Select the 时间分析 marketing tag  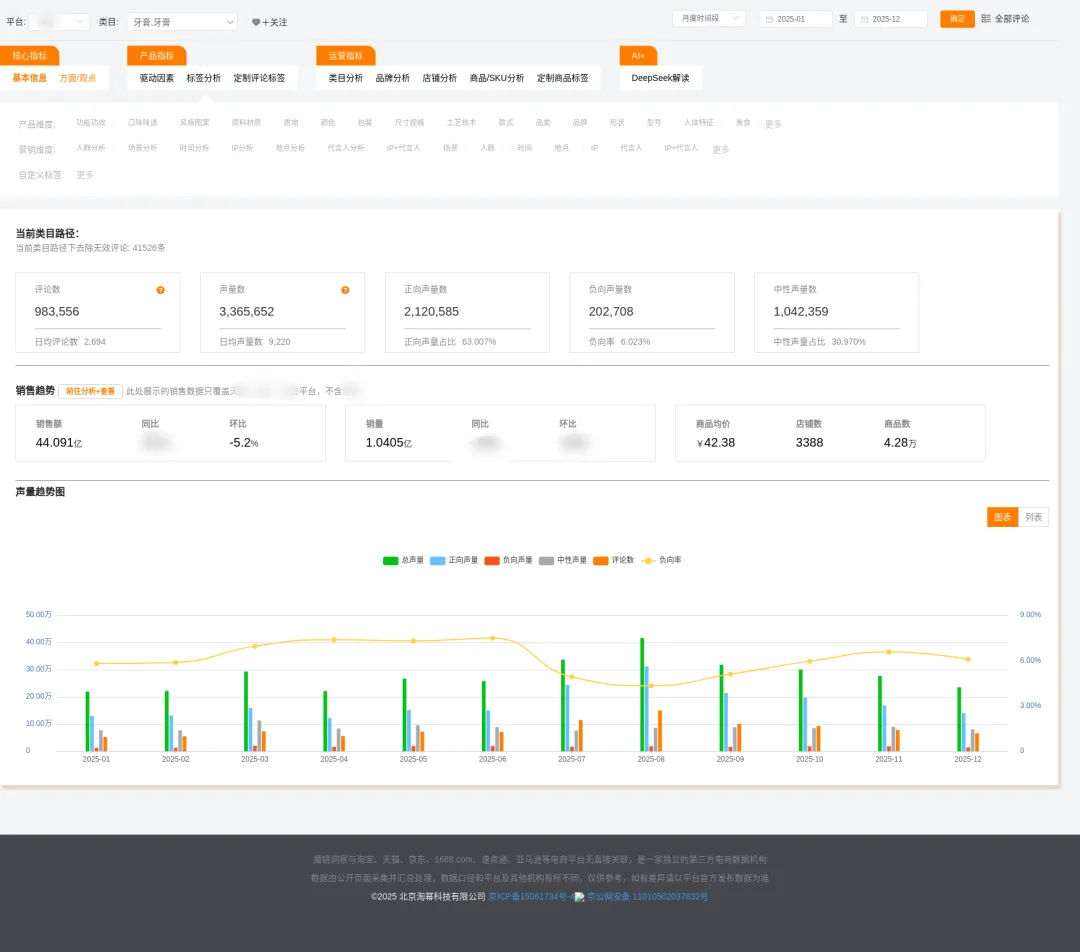[x=194, y=148]
